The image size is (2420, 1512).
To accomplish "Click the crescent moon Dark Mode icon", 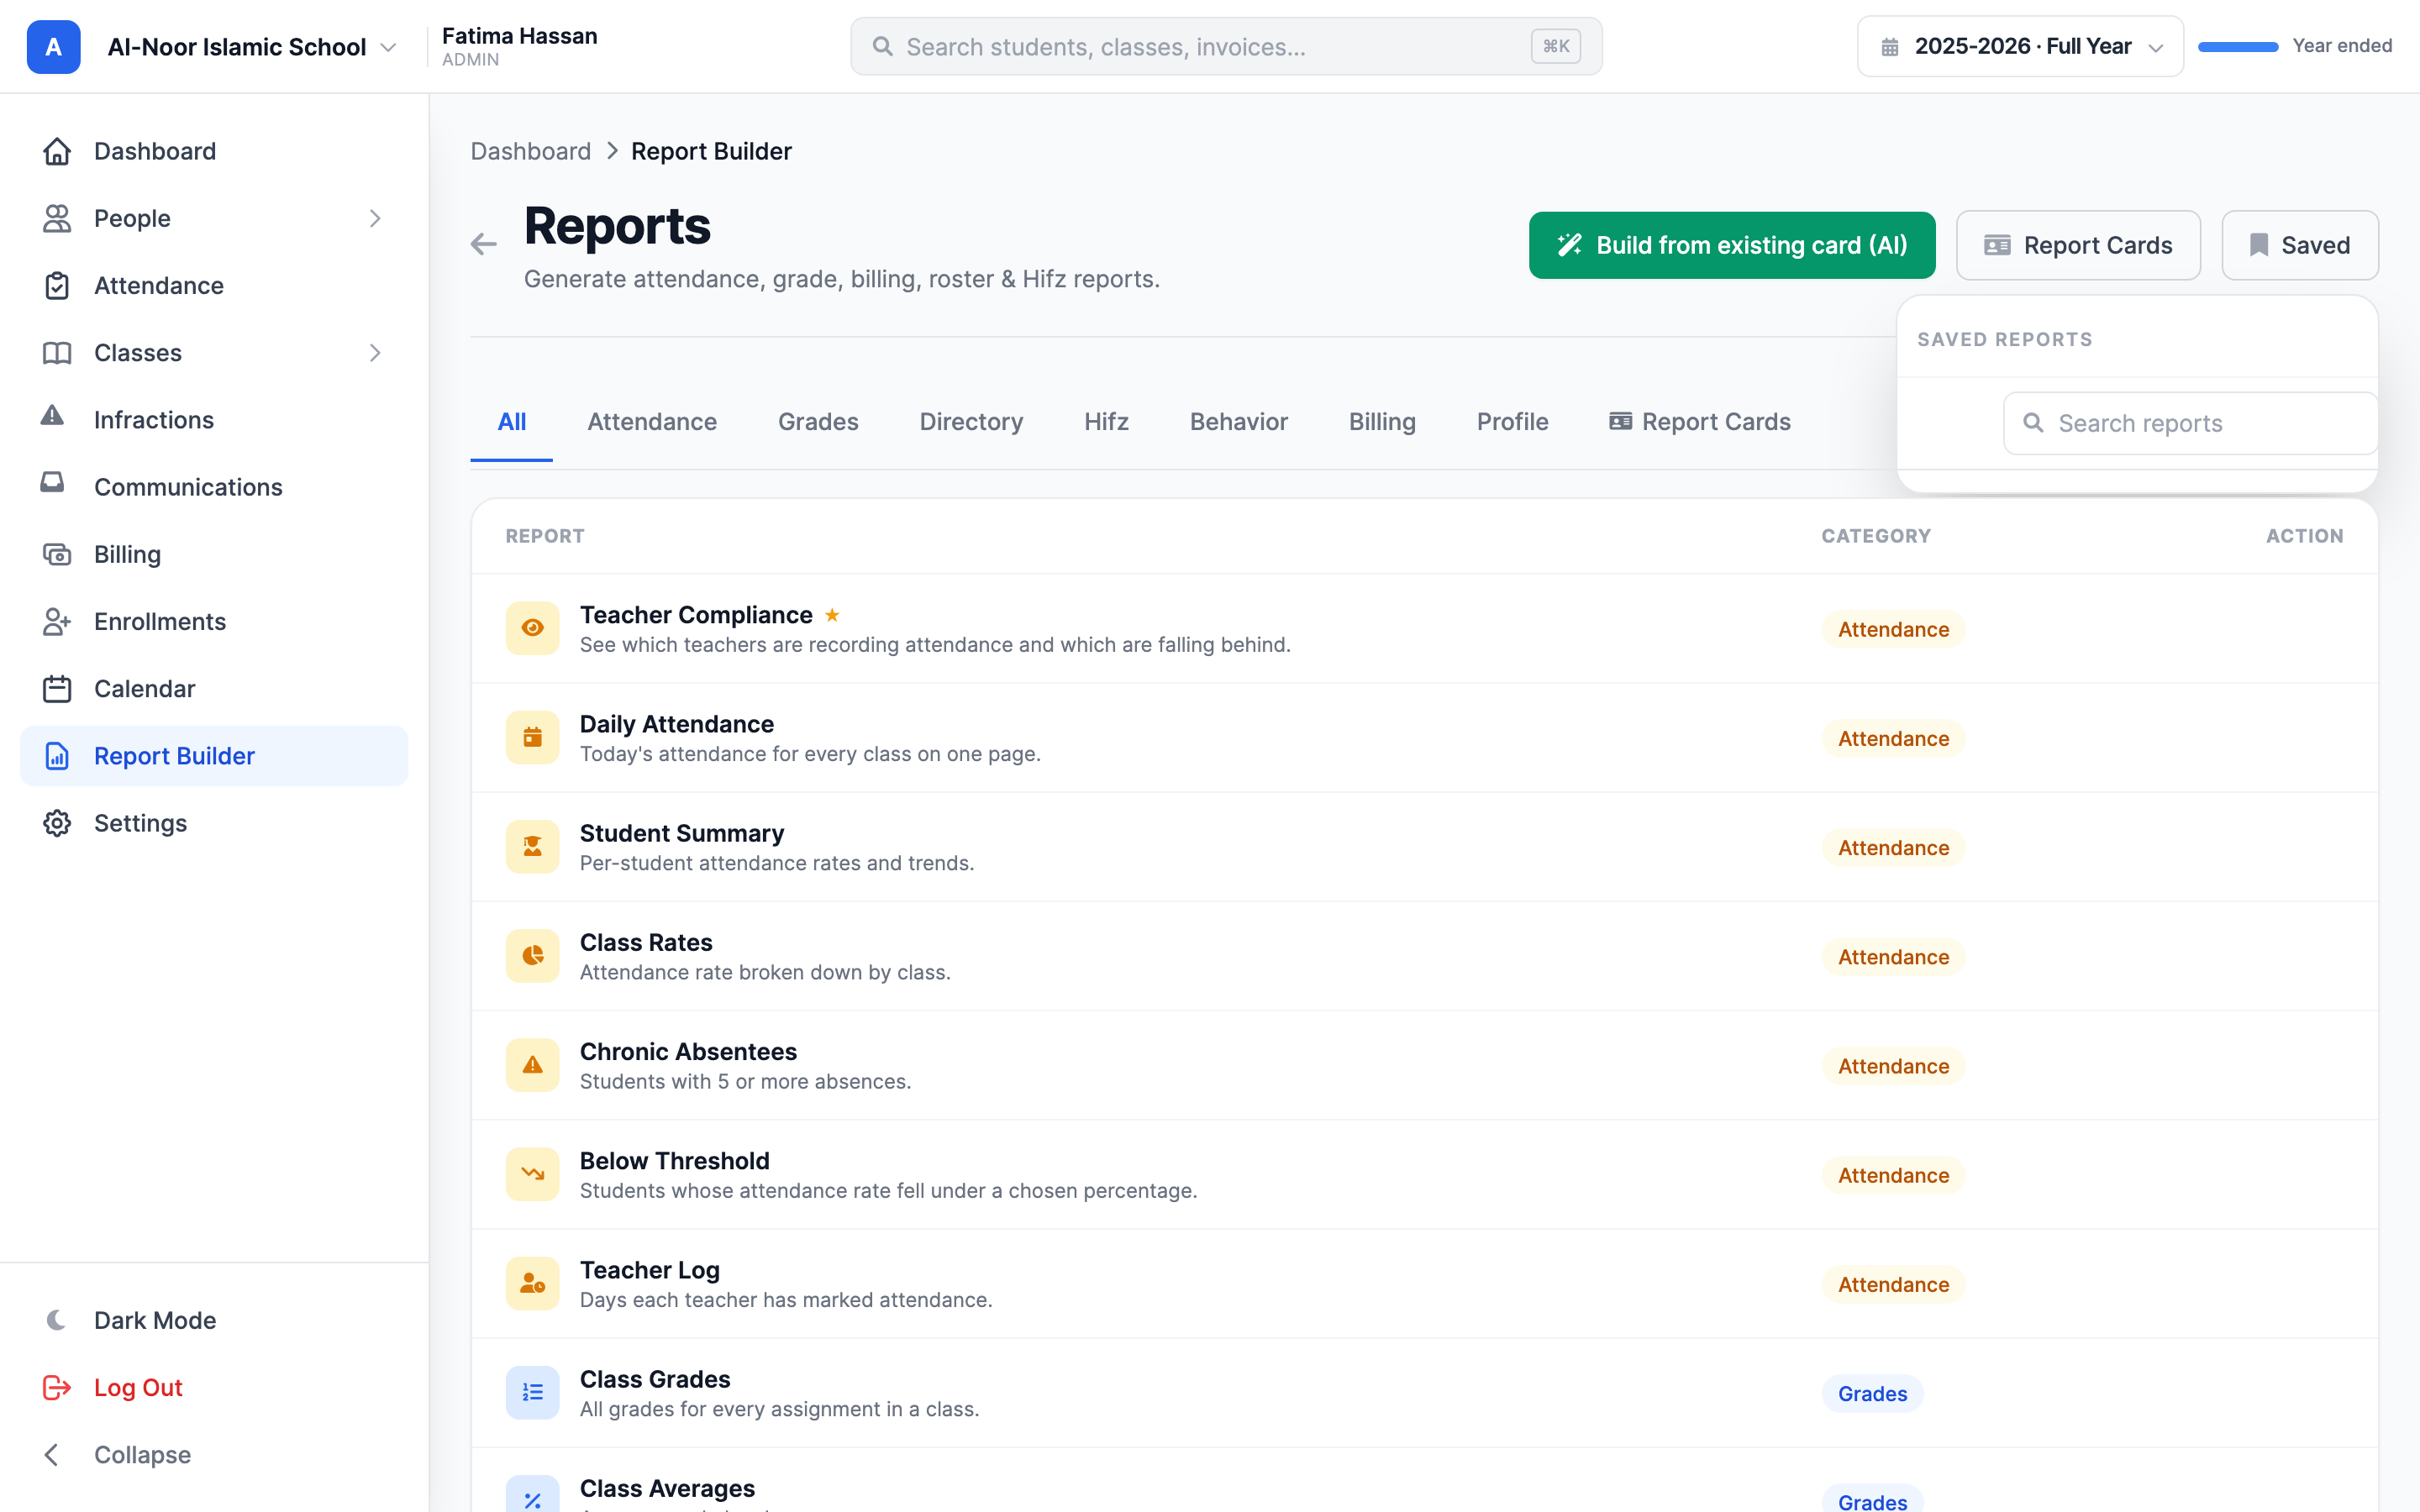I will 57,1320.
